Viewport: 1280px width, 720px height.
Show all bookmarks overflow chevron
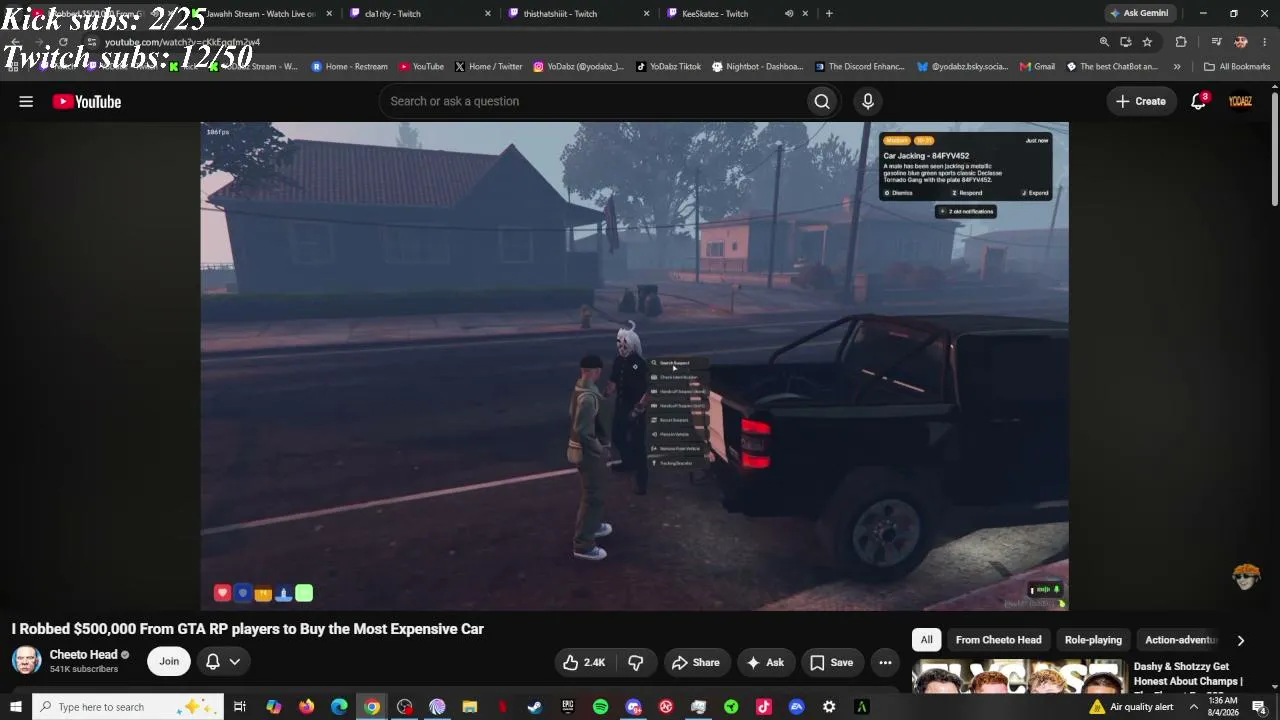1177,67
